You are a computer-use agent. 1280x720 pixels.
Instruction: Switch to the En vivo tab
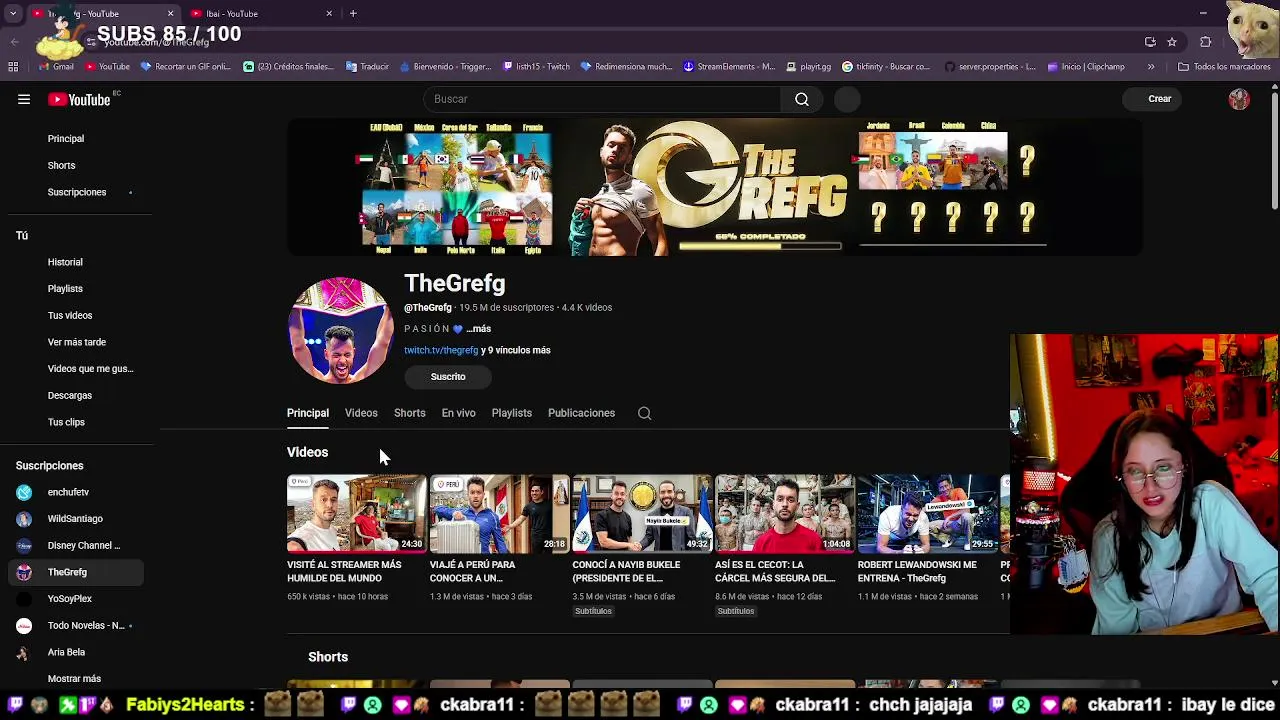(x=458, y=413)
